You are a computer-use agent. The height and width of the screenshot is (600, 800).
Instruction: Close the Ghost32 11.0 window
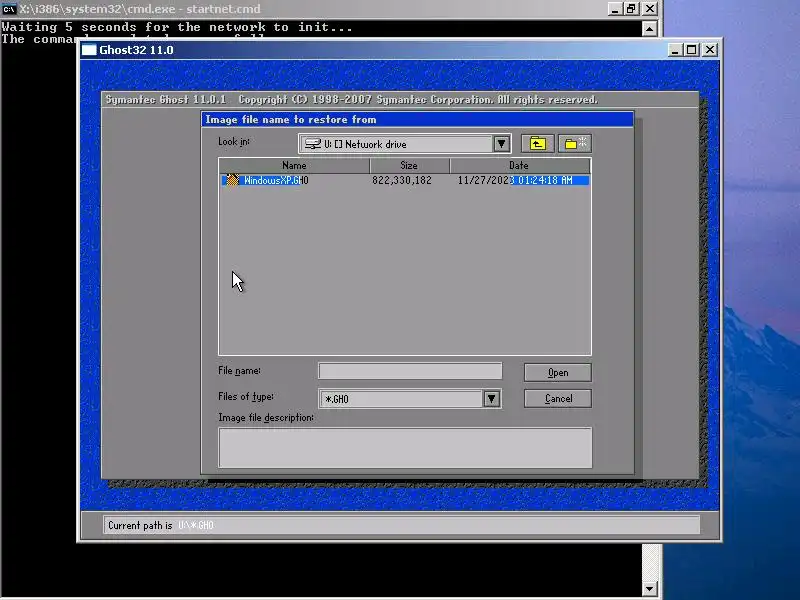(x=710, y=49)
